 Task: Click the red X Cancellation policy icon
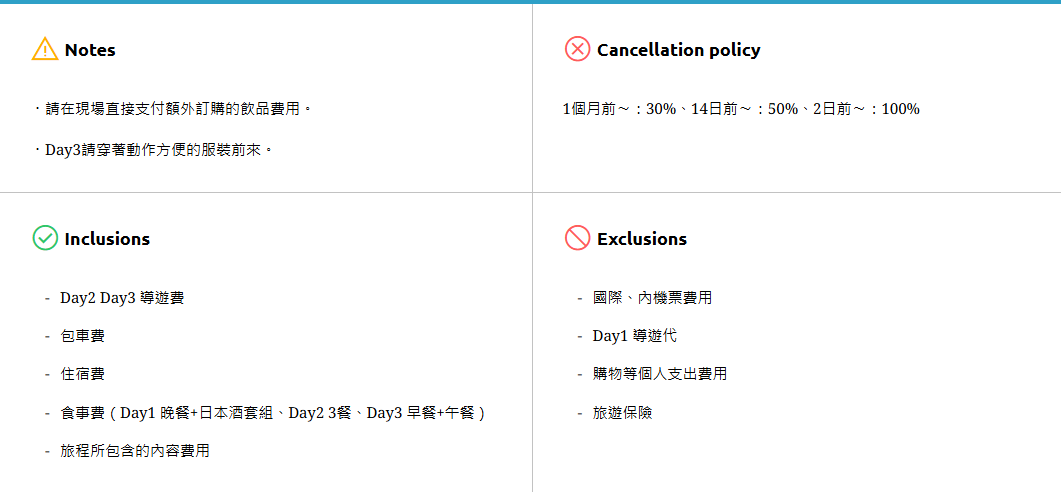coord(577,49)
